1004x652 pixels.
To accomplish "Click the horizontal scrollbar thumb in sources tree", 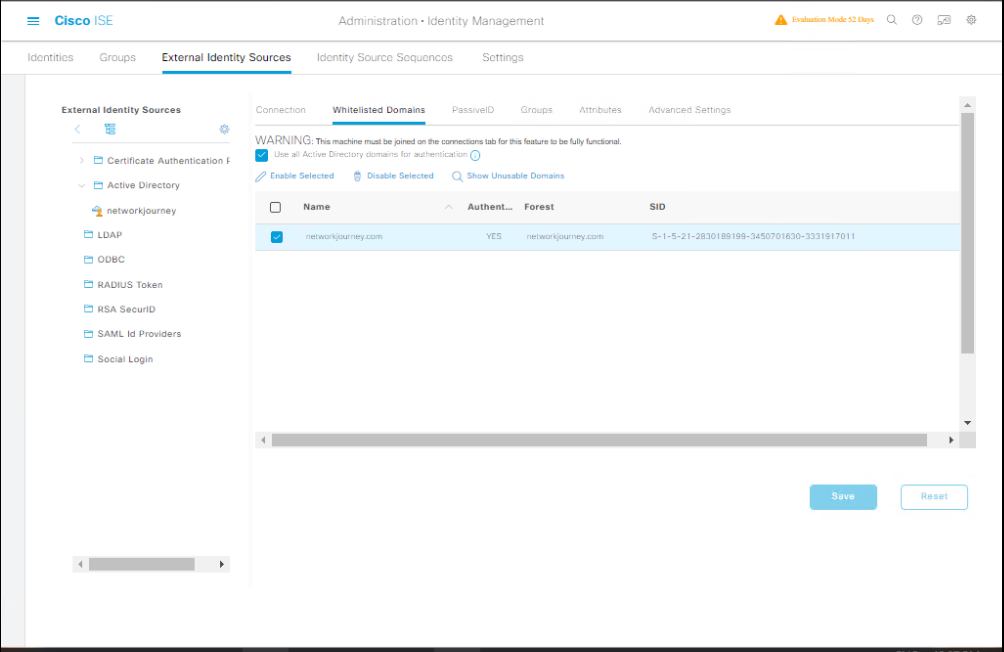I will pos(142,564).
